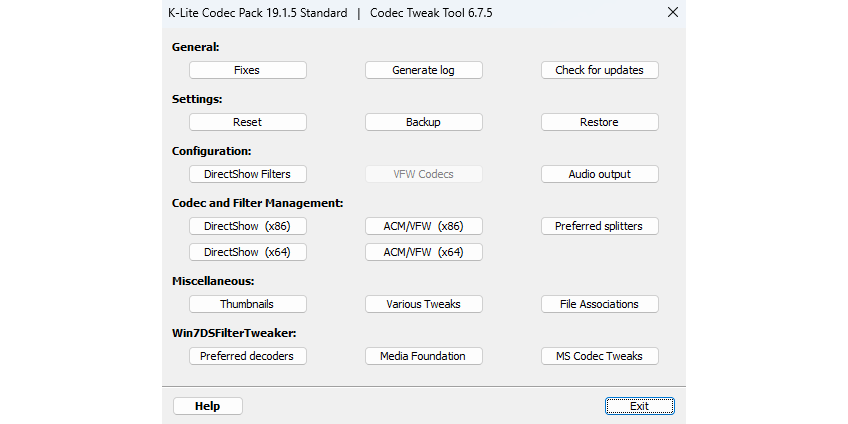This screenshot has width=848, height=424.
Task: Open the Thumbnails settings
Action: (x=247, y=304)
